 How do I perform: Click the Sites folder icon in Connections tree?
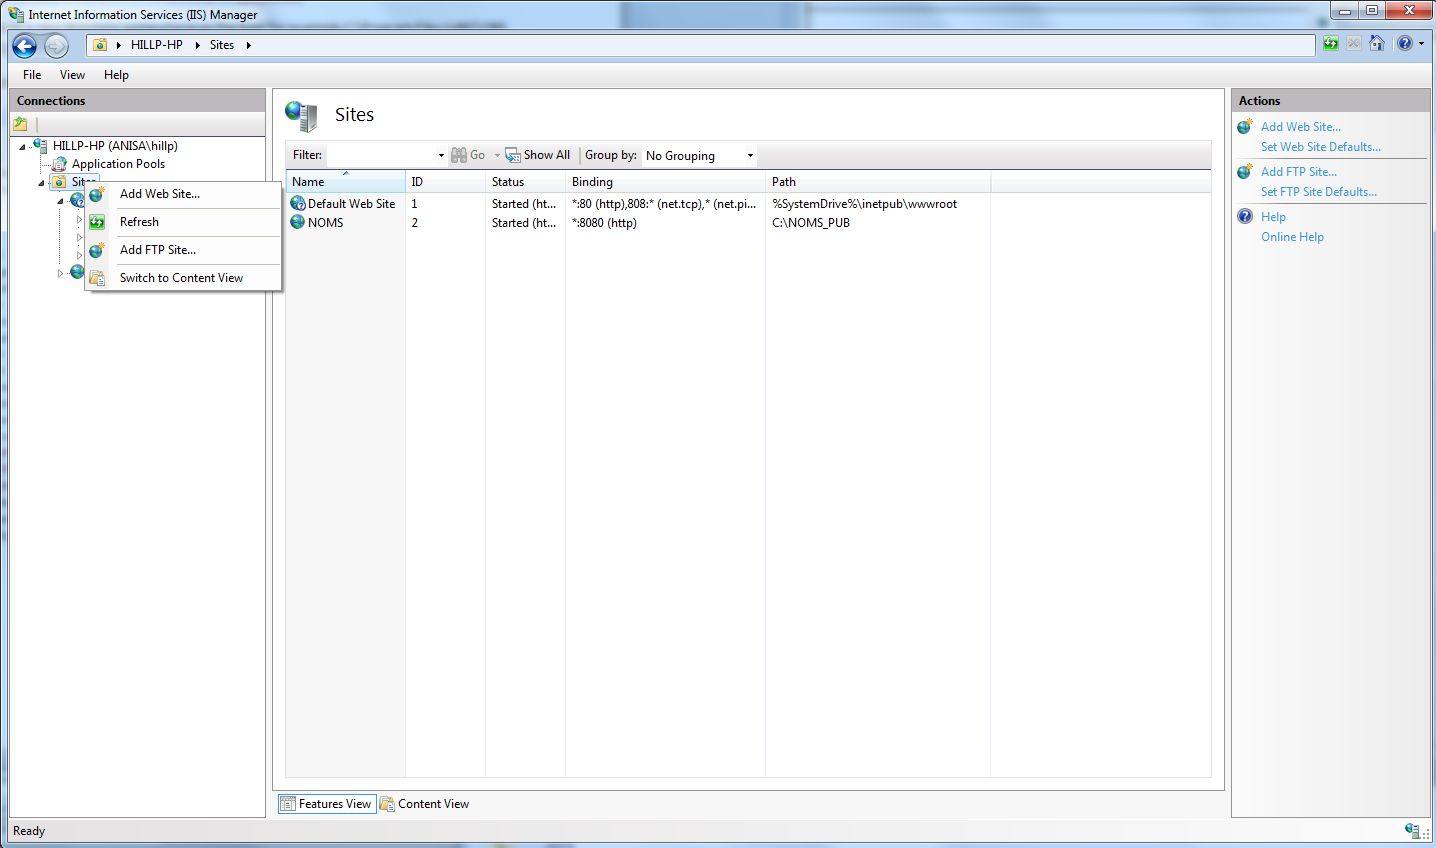tap(59, 182)
